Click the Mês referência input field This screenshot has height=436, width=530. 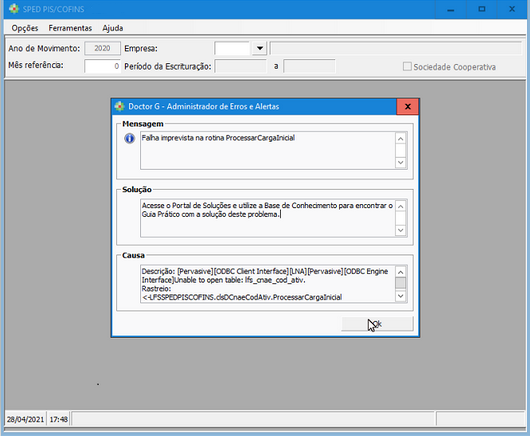[x=102, y=66]
